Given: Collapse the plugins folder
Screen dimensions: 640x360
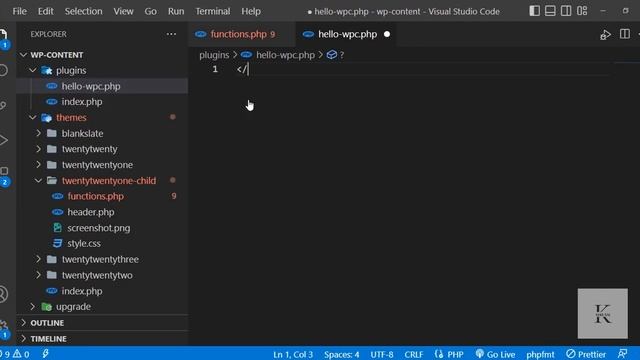Looking at the screenshot, I should pos(33,71).
